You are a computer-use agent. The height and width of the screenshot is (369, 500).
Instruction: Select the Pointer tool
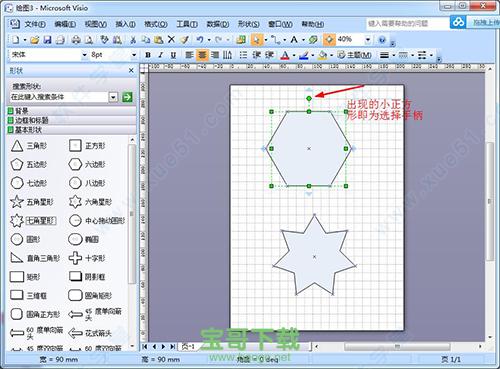[256, 40]
